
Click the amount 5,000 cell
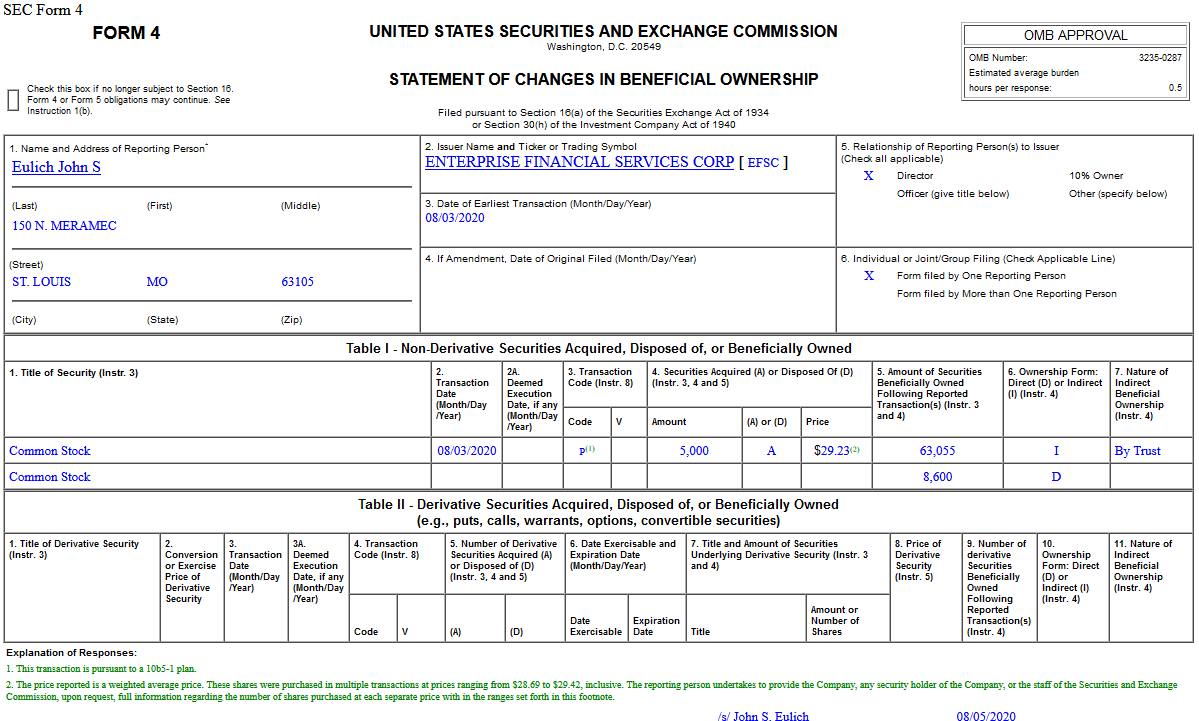click(x=694, y=451)
